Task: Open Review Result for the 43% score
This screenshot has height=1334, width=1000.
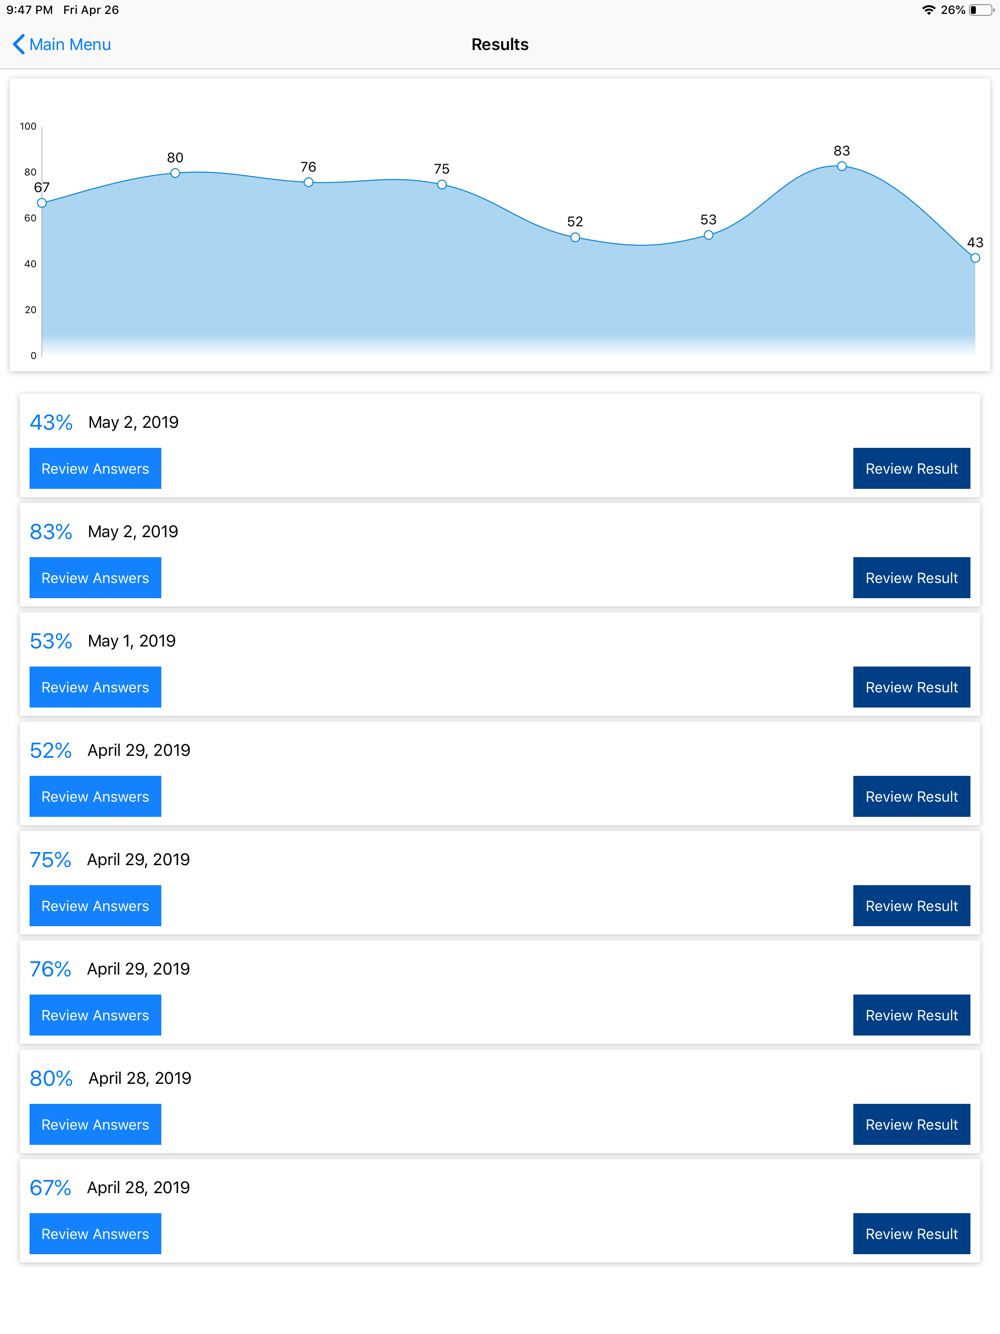Action: pyautogui.click(x=911, y=469)
